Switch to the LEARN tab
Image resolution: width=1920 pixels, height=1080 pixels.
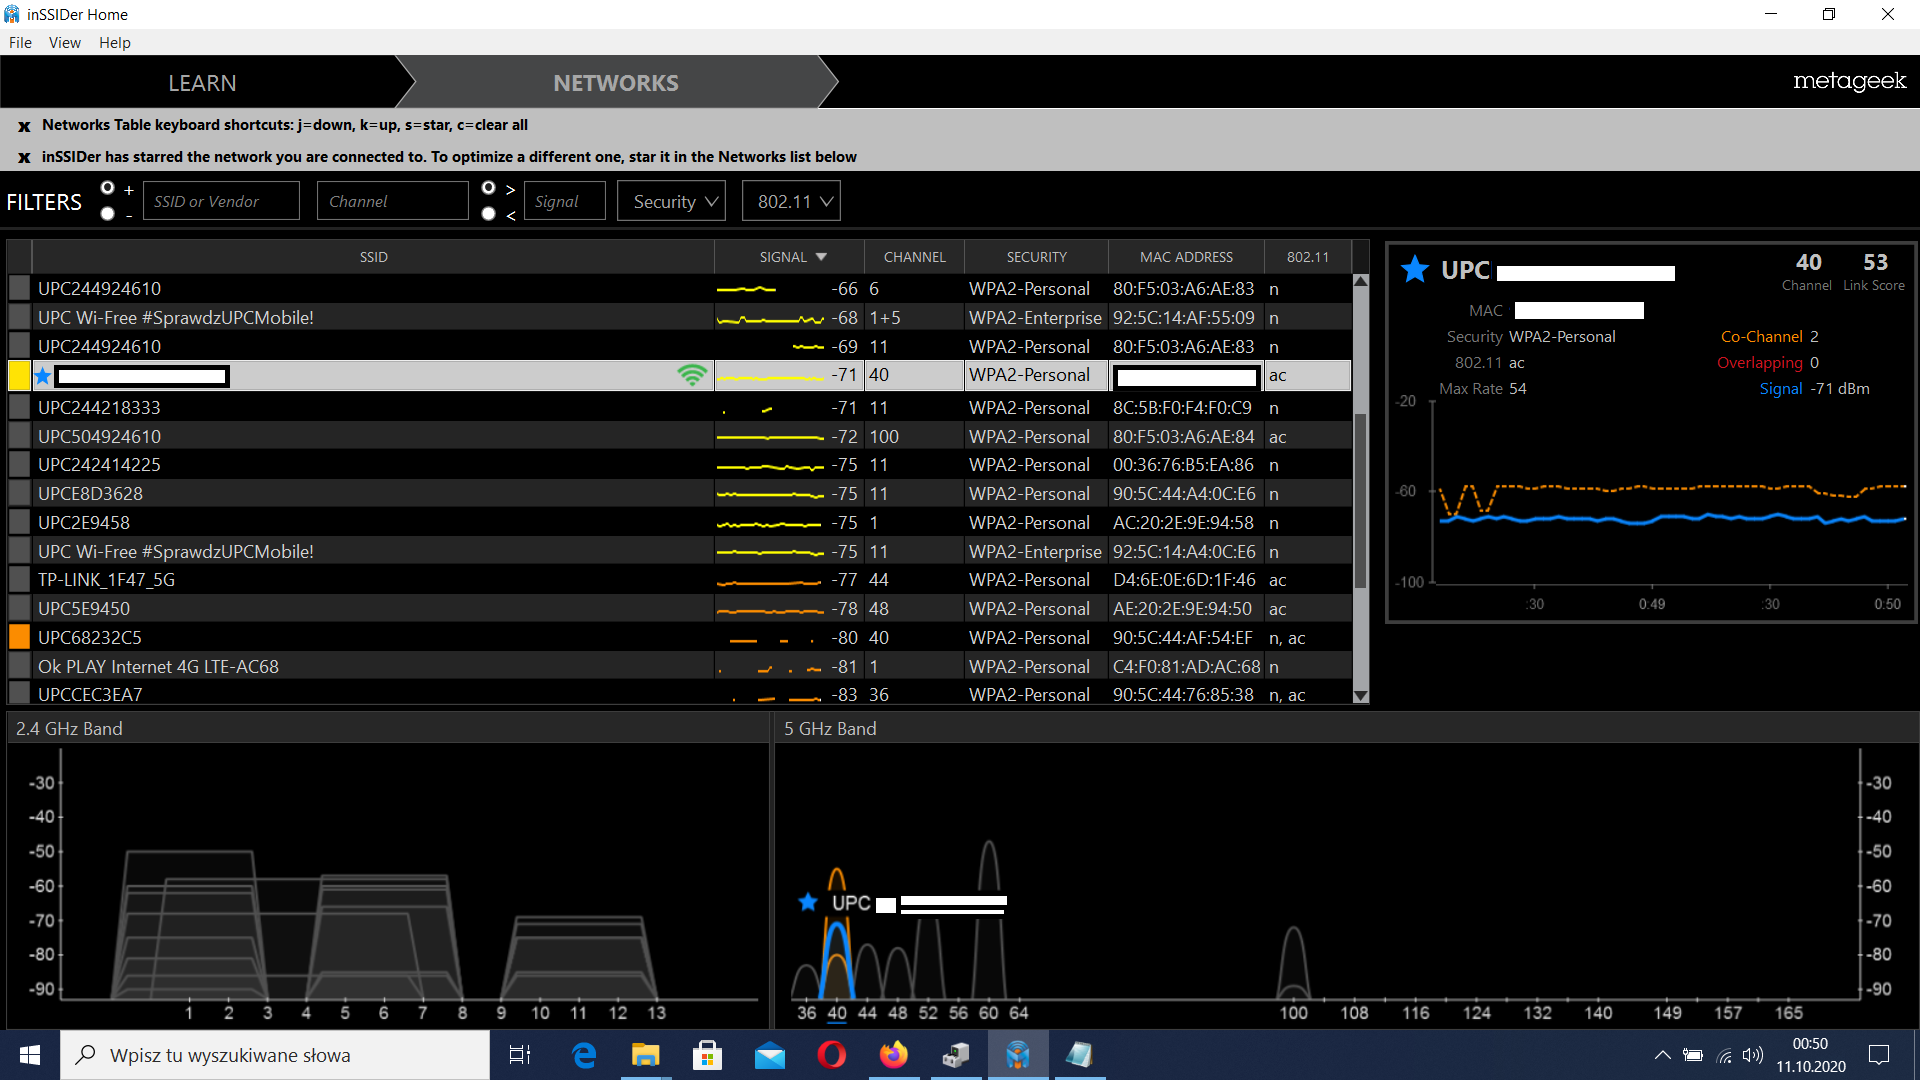(202, 83)
